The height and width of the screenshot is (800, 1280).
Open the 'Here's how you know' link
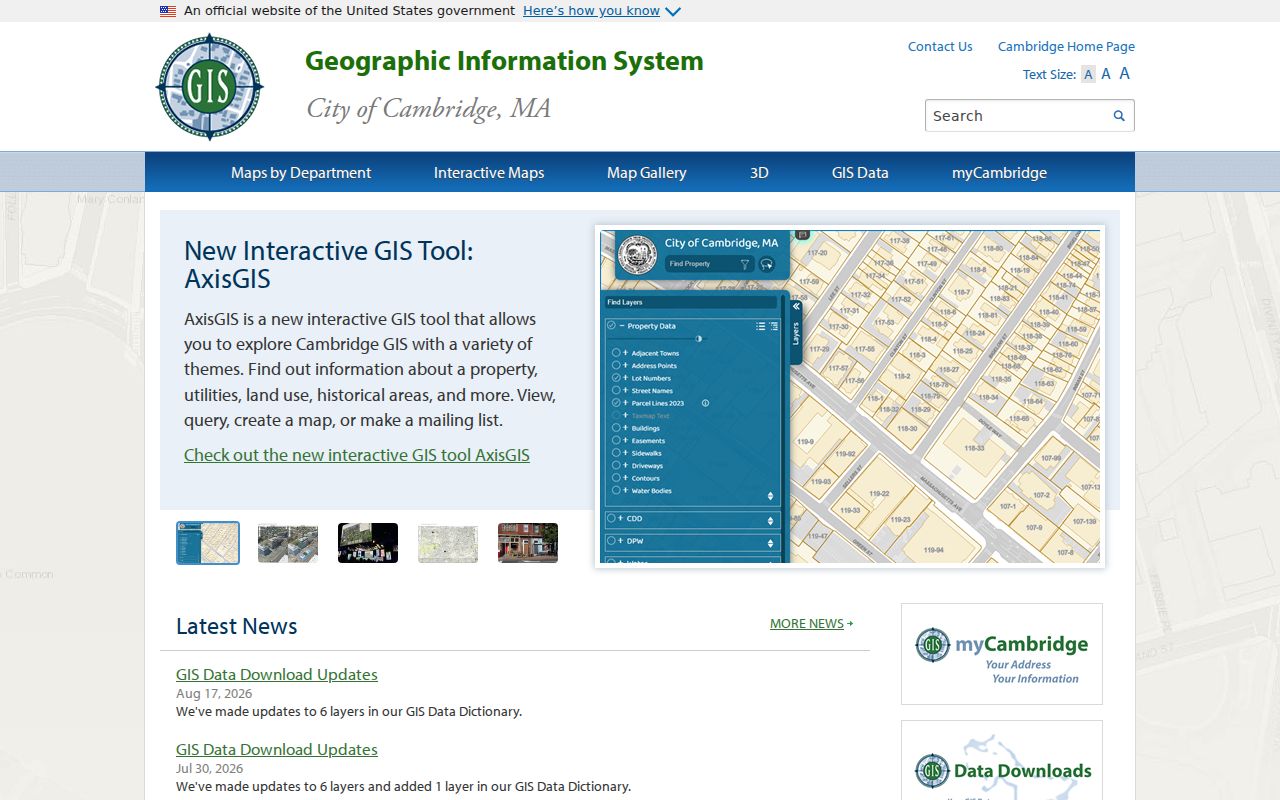pyautogui.click(x=591, y=11)
